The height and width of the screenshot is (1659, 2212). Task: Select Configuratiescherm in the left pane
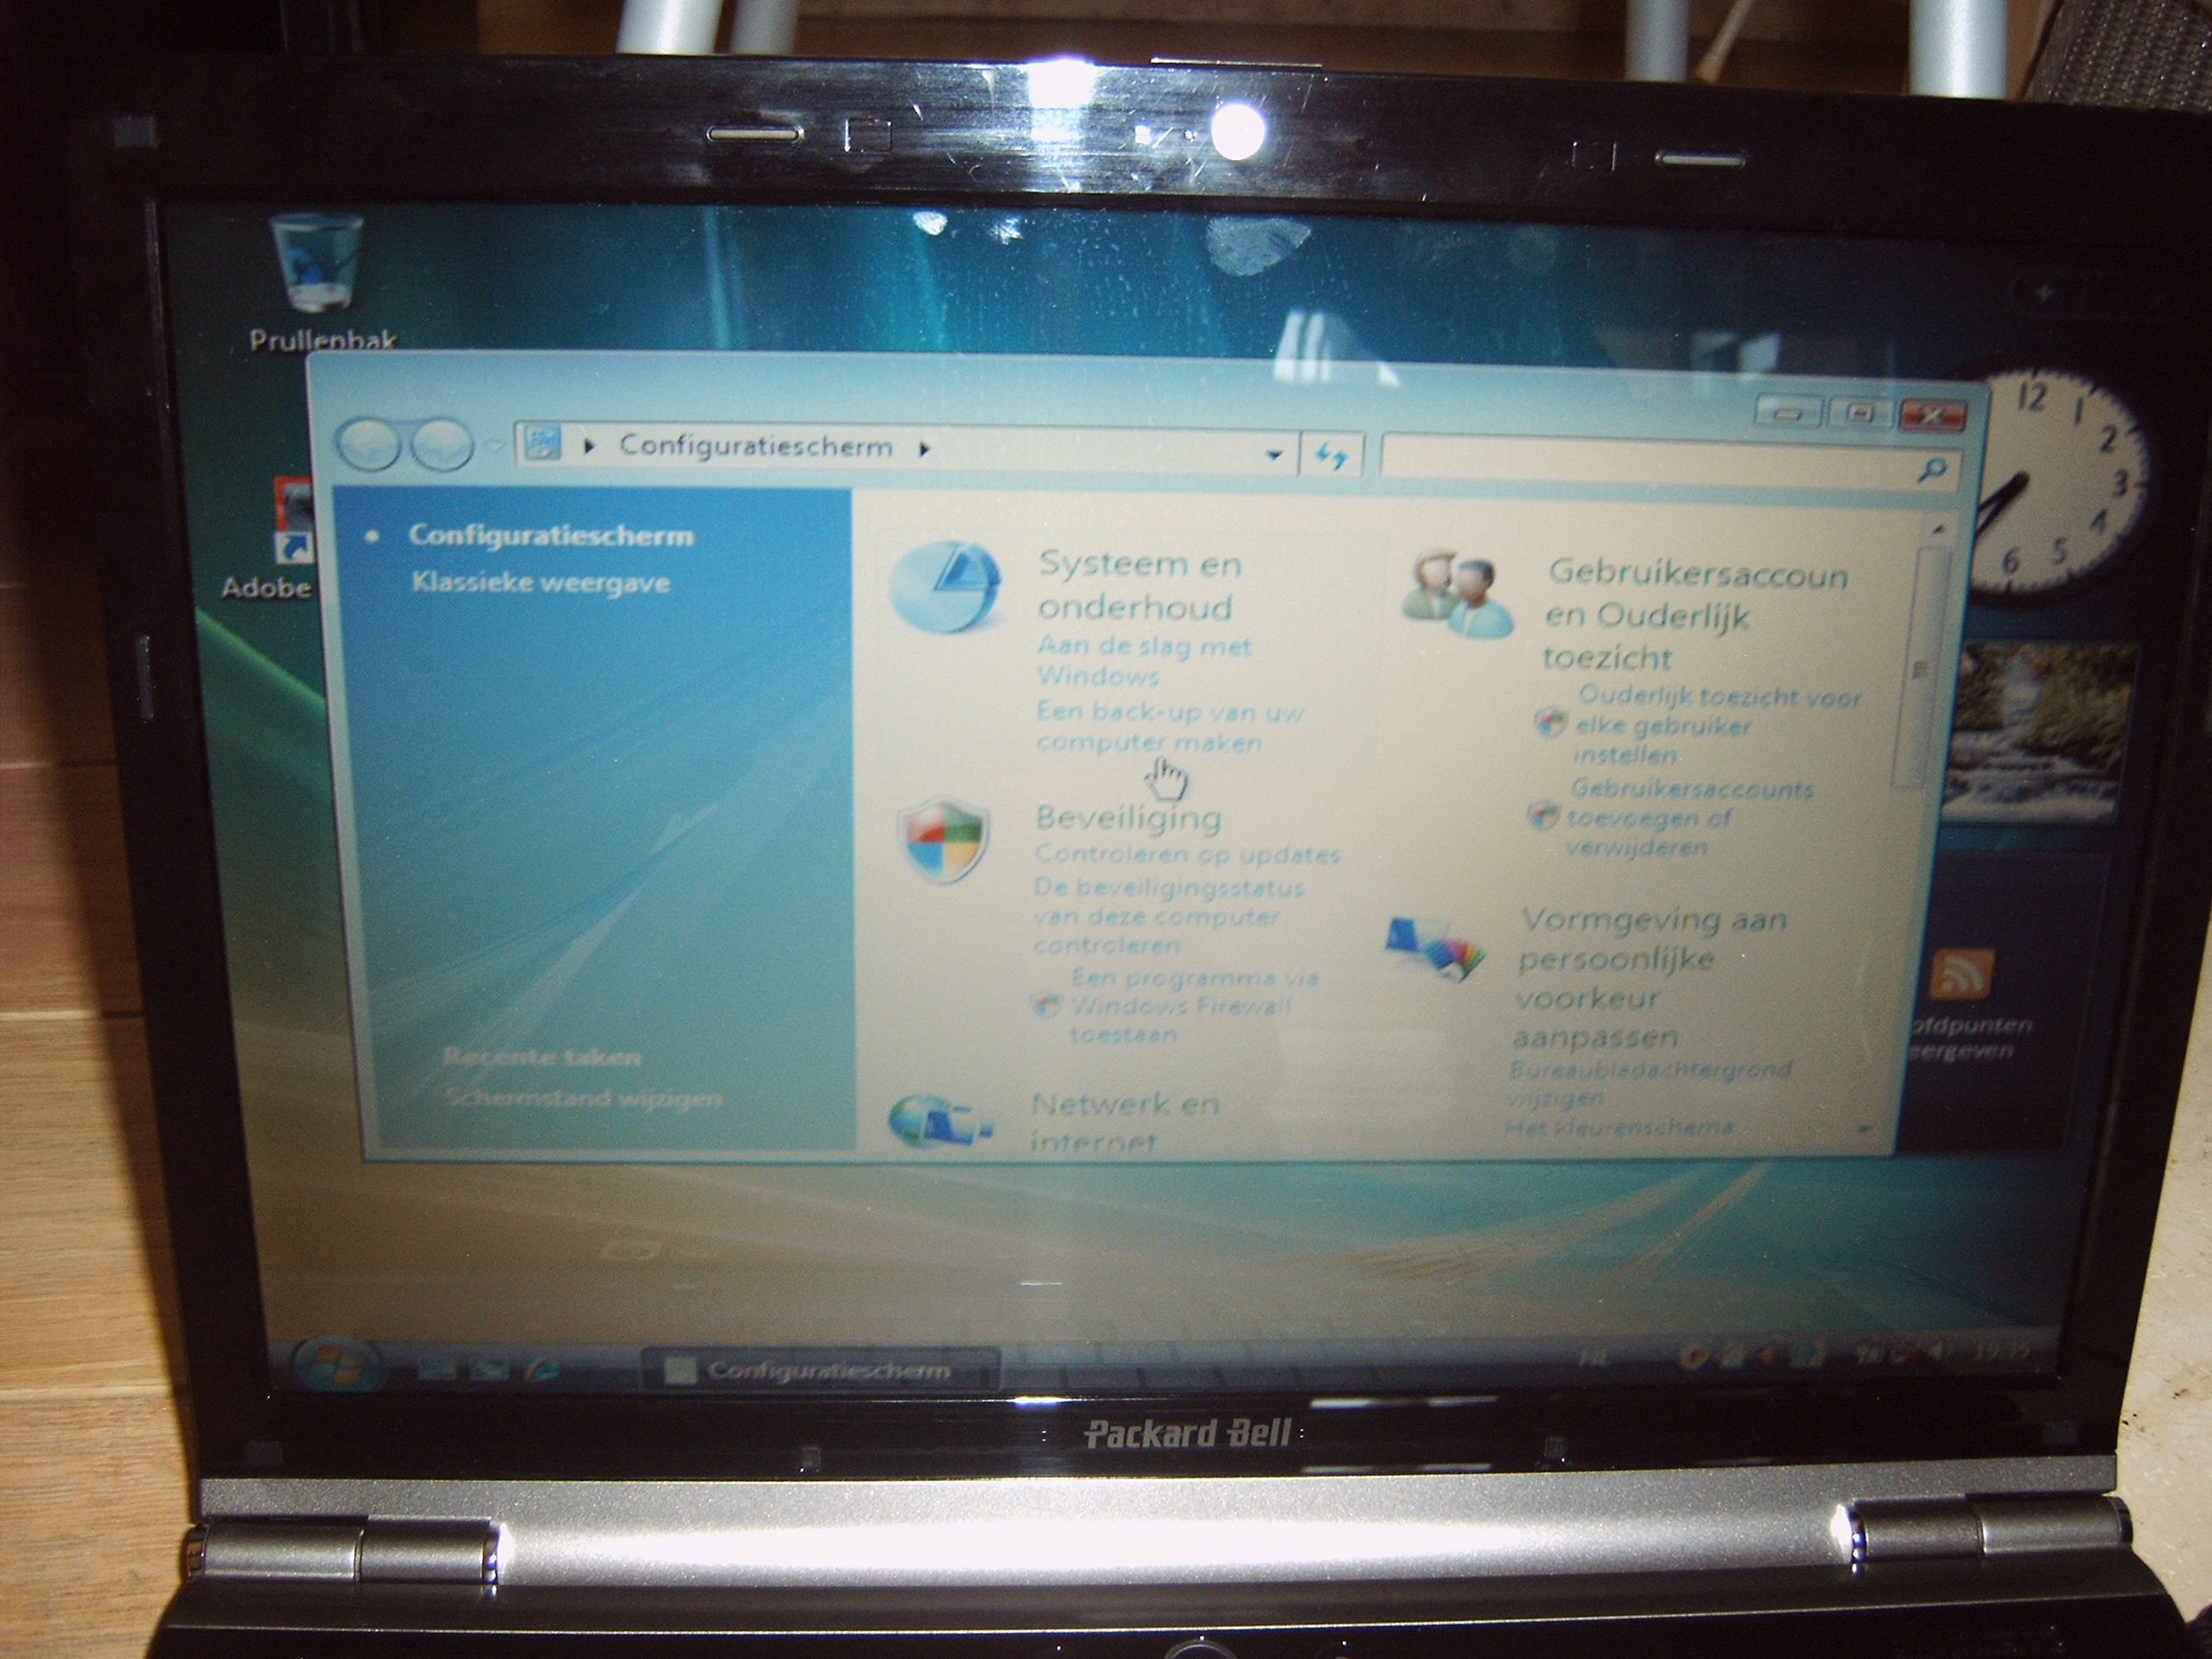[x=551, y=536]
